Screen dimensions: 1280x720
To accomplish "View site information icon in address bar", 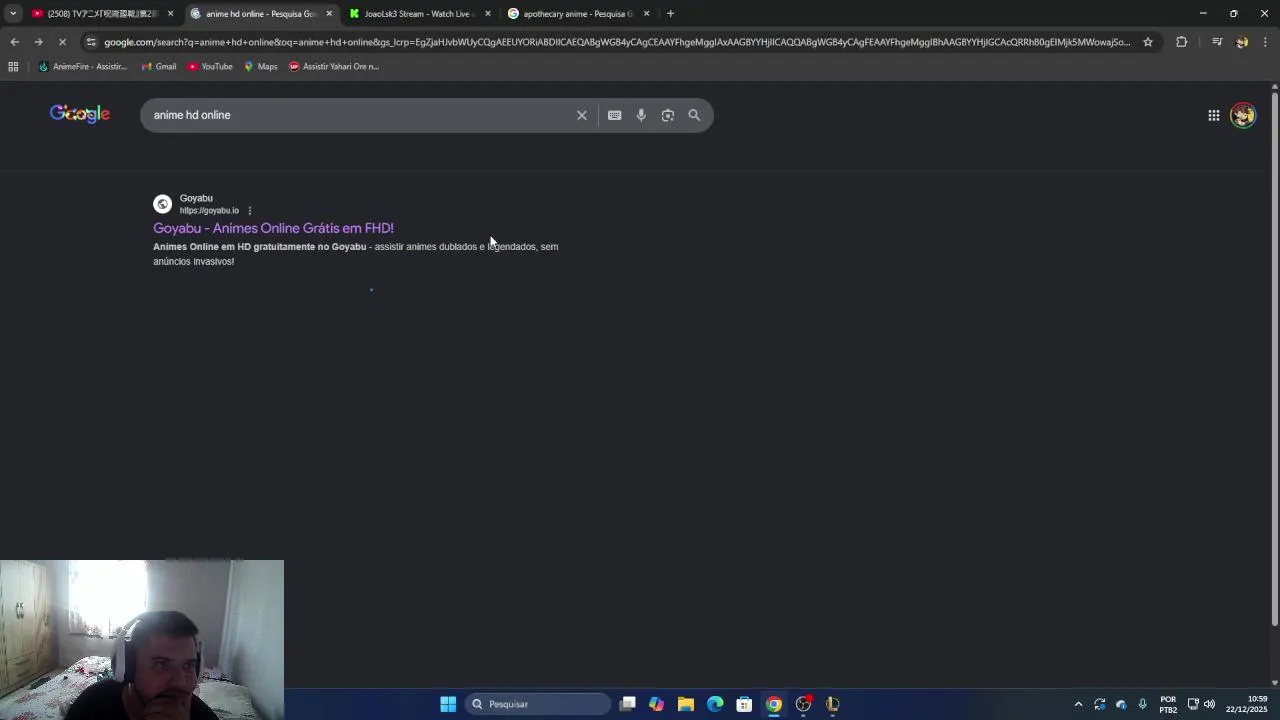I will (91, 42).
